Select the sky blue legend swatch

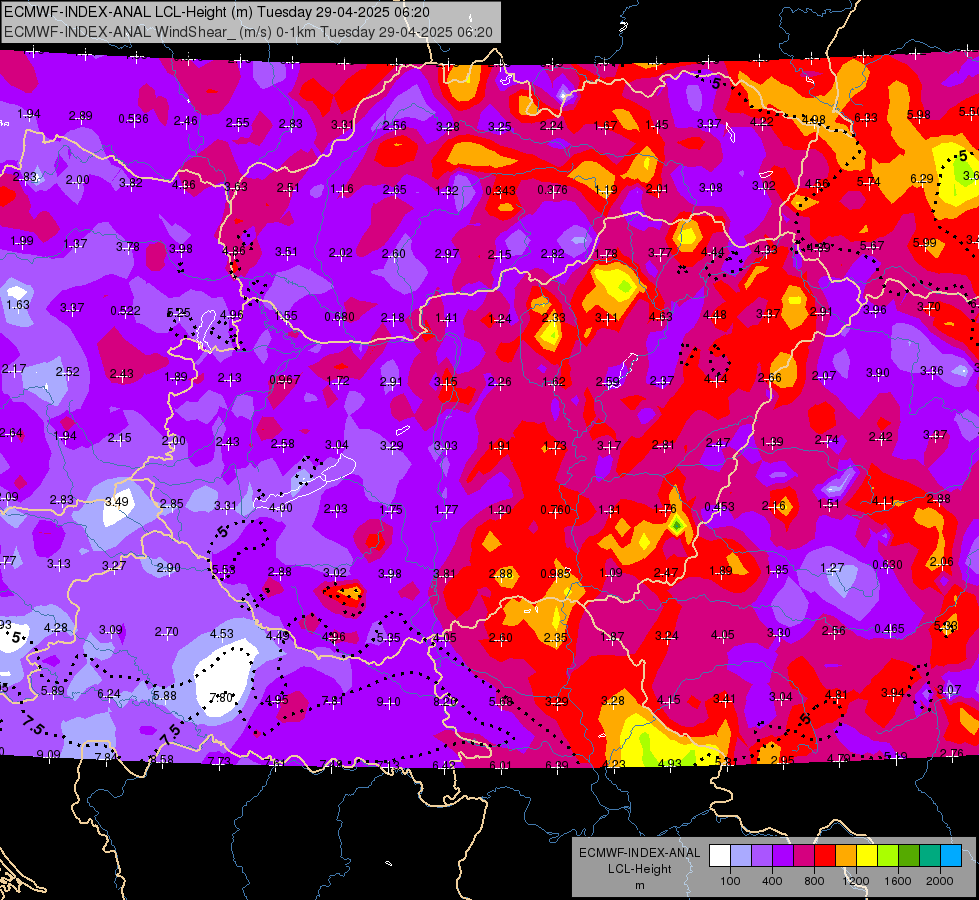point(951,856)
